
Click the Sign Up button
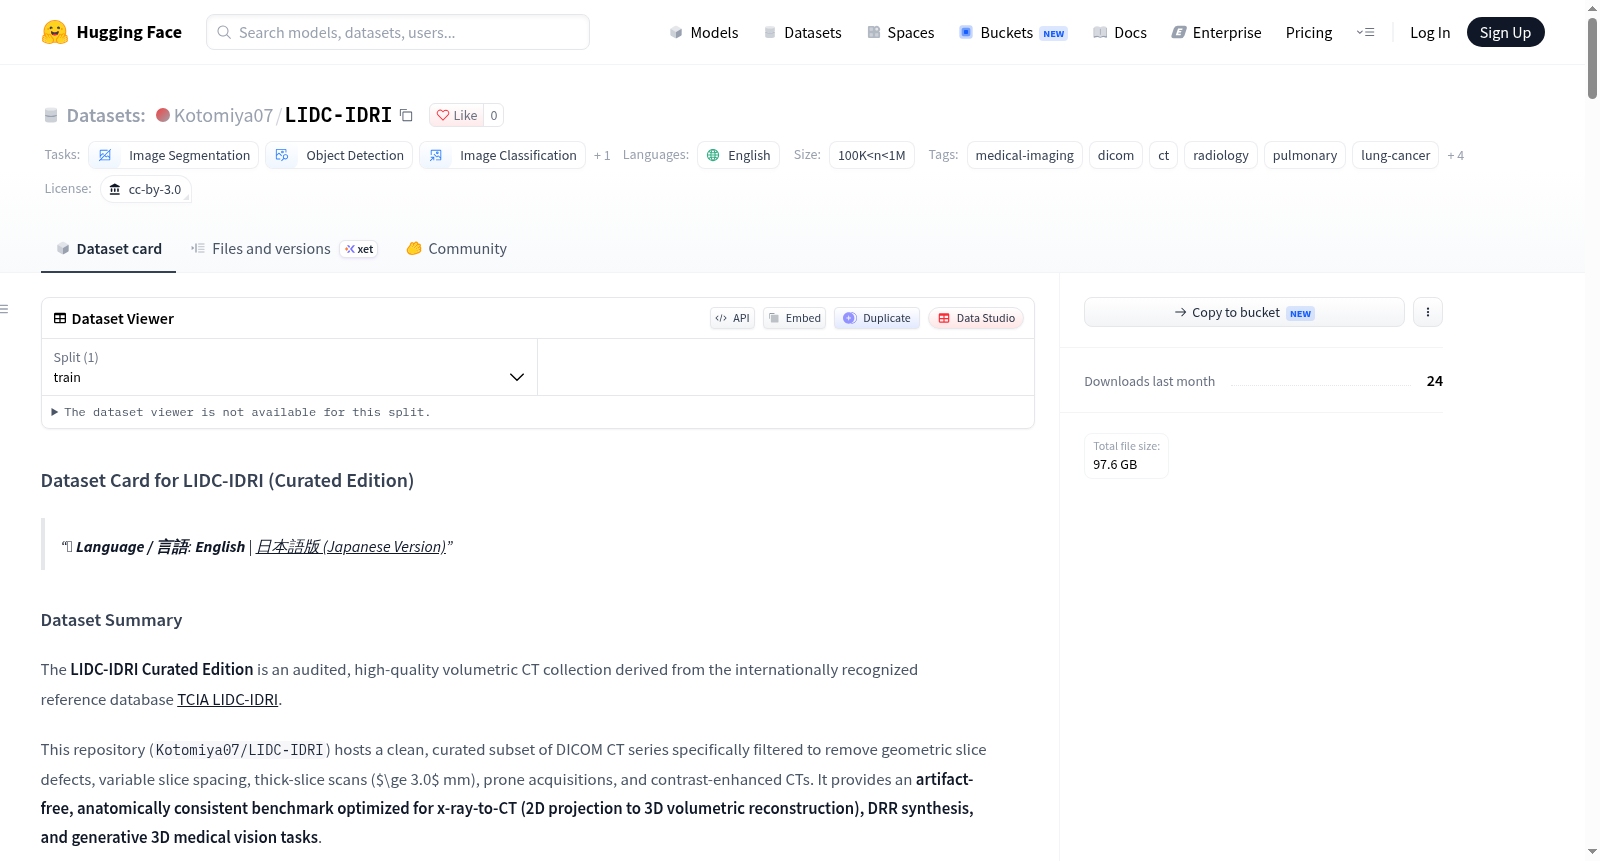point(1505,32)
